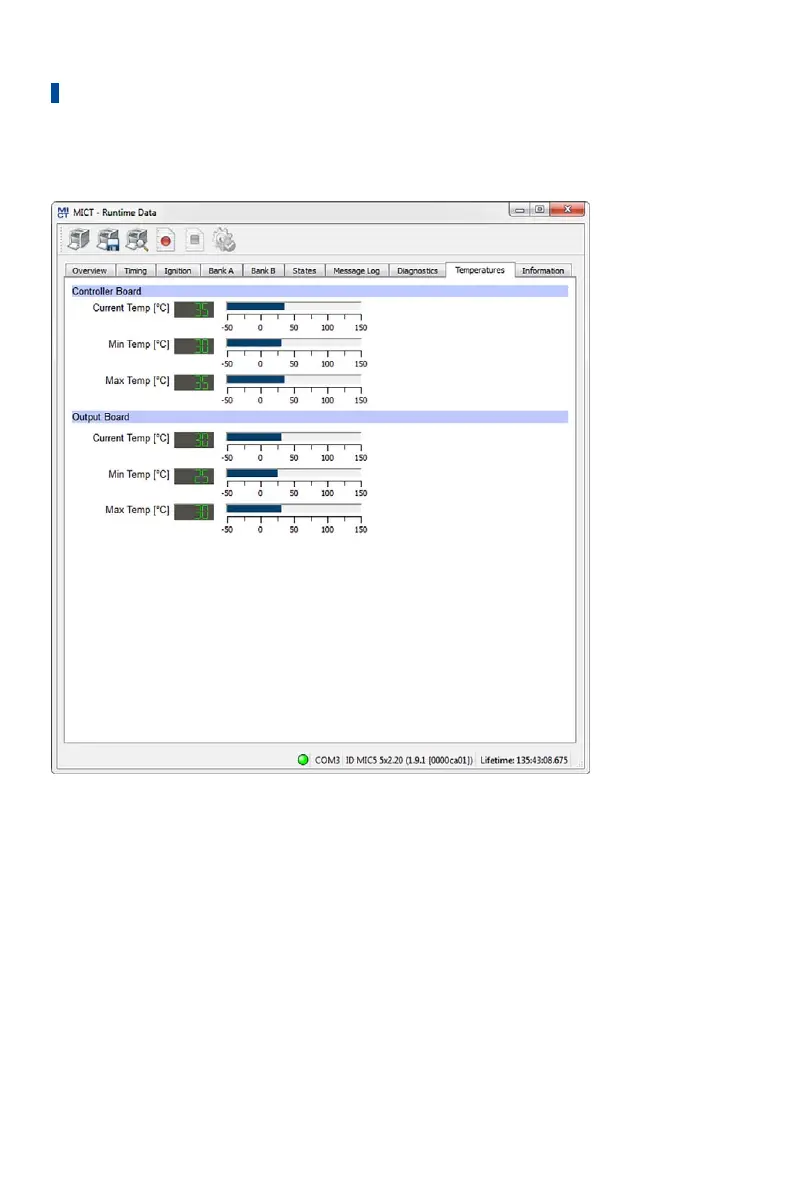Image resolution: width=794 pixels, height=1190 pixels.
Task: Open the Message Log tab
Action: 357,271
